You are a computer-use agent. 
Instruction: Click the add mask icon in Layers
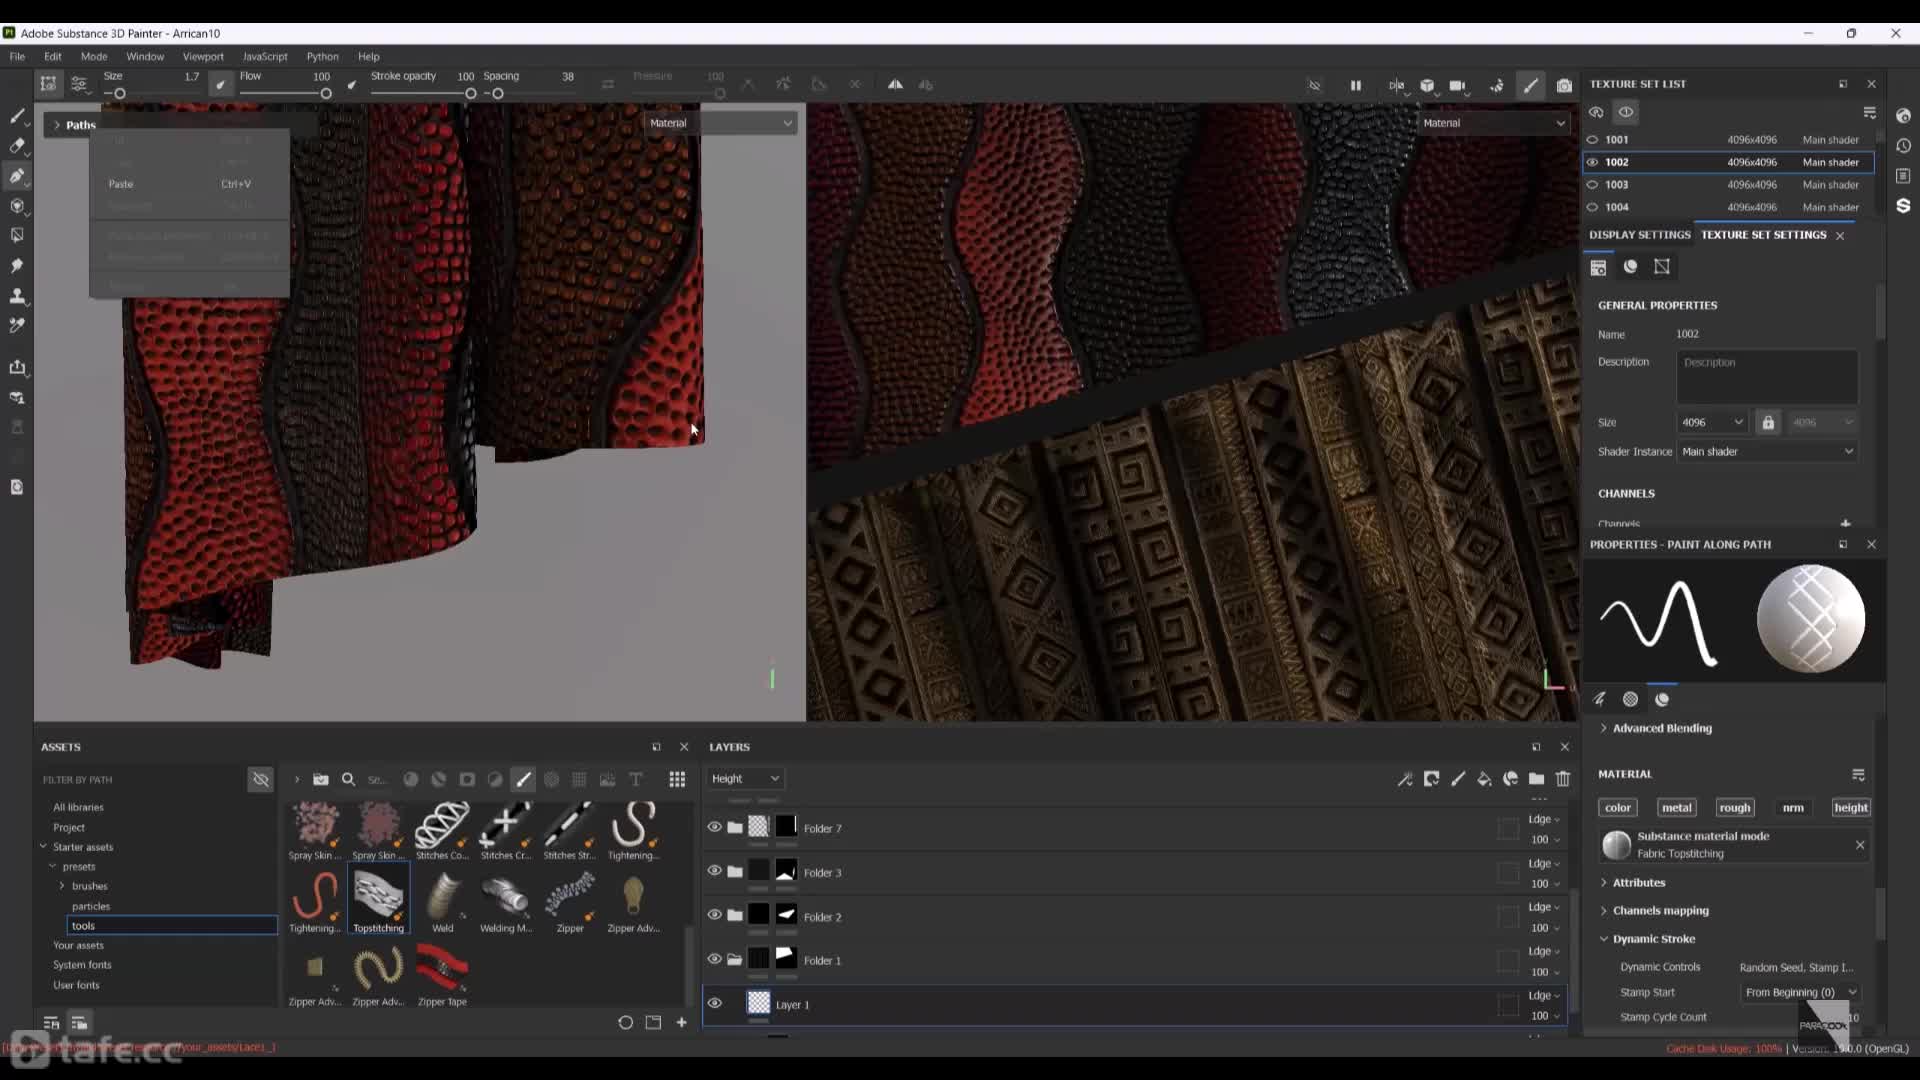1432,779
